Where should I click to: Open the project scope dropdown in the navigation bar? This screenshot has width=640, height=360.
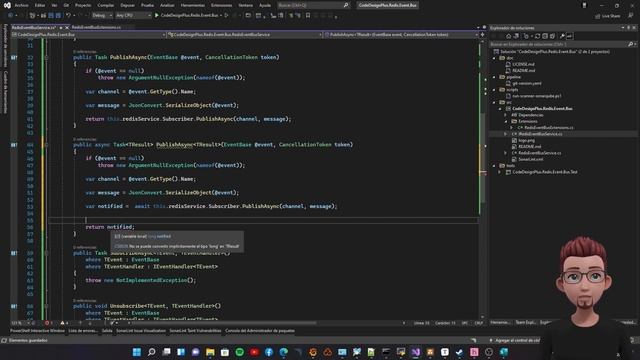(x=89, y=35)
